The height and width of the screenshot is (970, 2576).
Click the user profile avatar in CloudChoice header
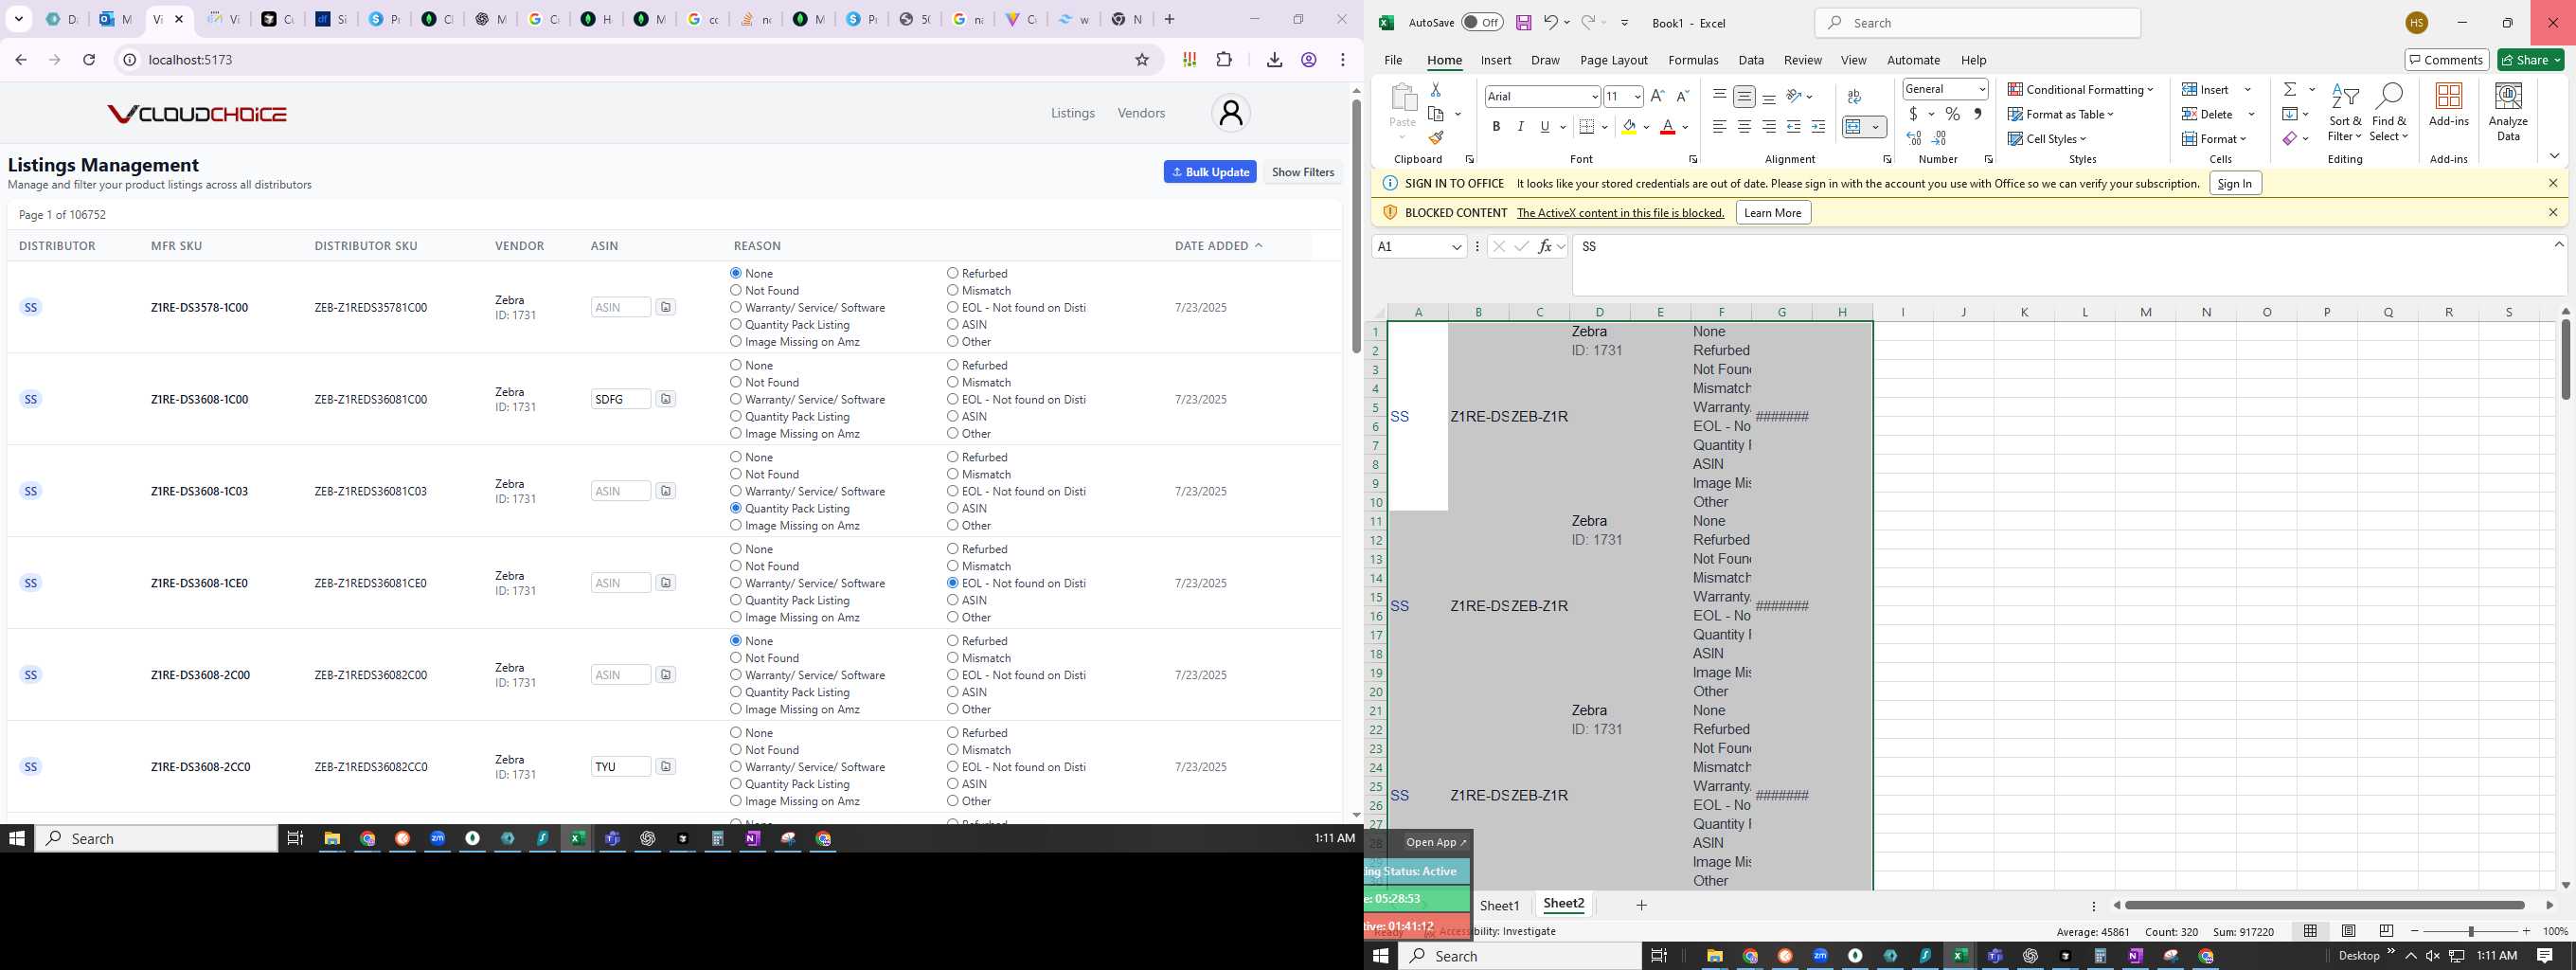(1231, 113)
